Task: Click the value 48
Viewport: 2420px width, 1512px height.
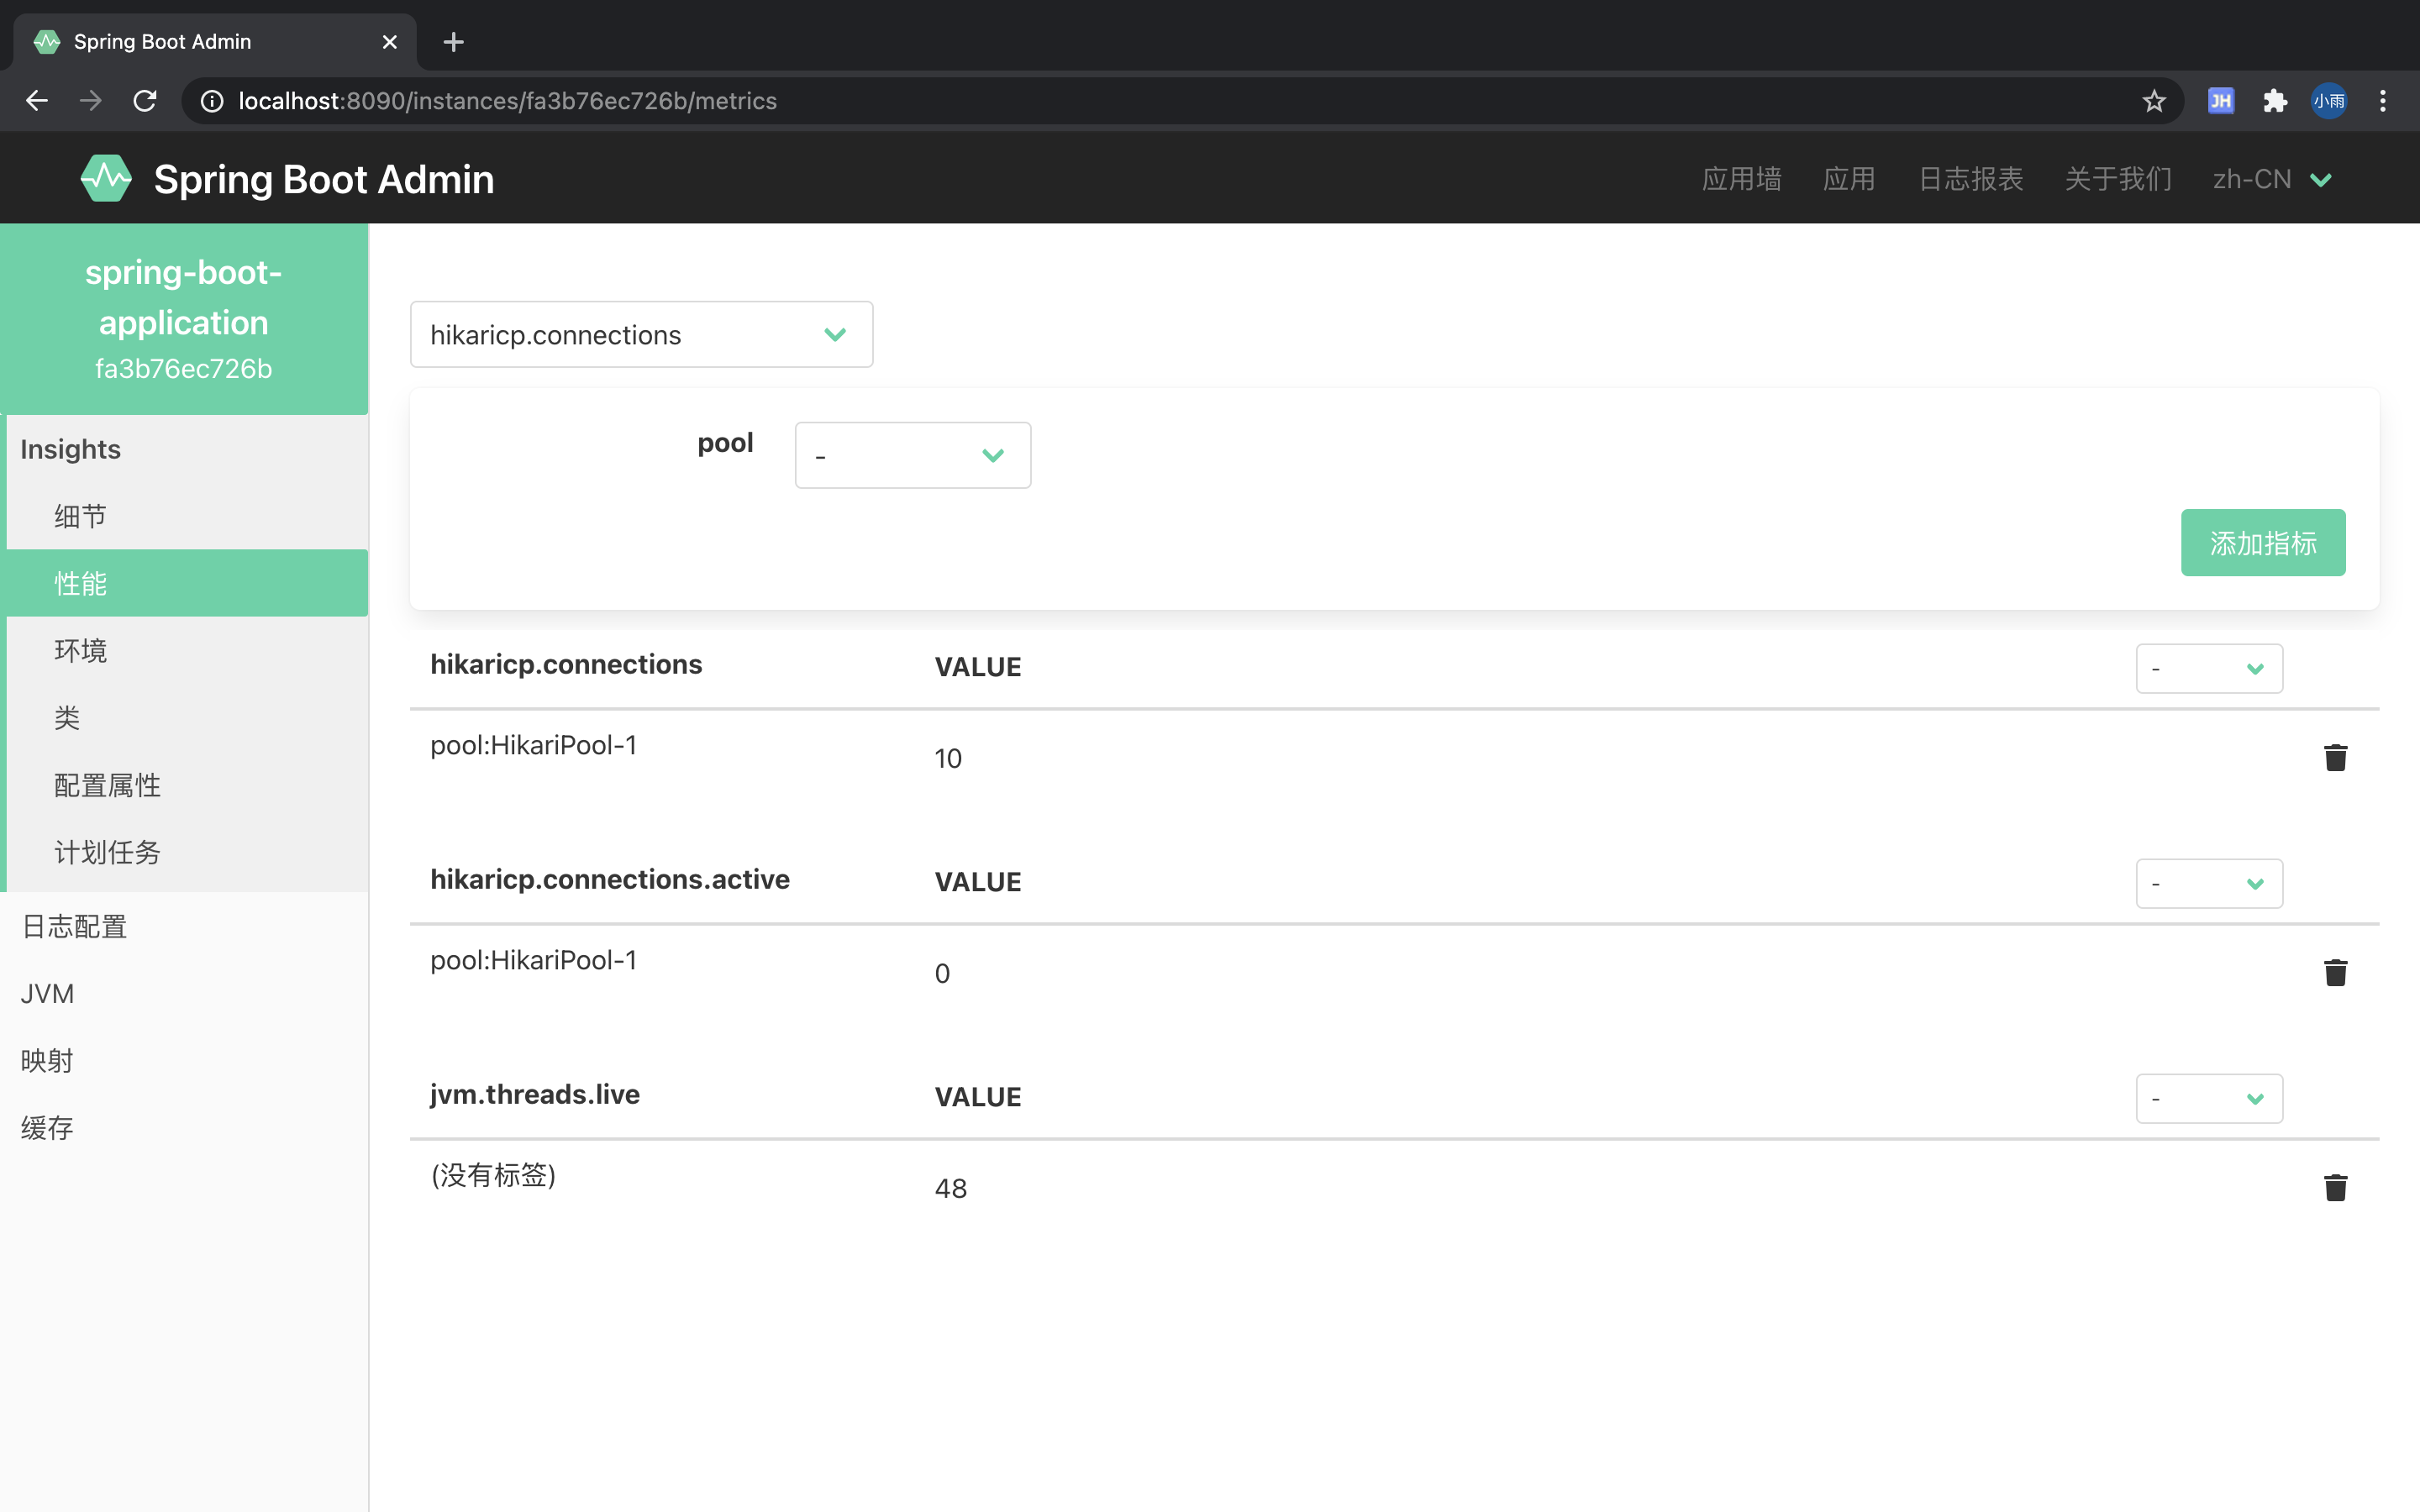Action: coord(951,1188)
